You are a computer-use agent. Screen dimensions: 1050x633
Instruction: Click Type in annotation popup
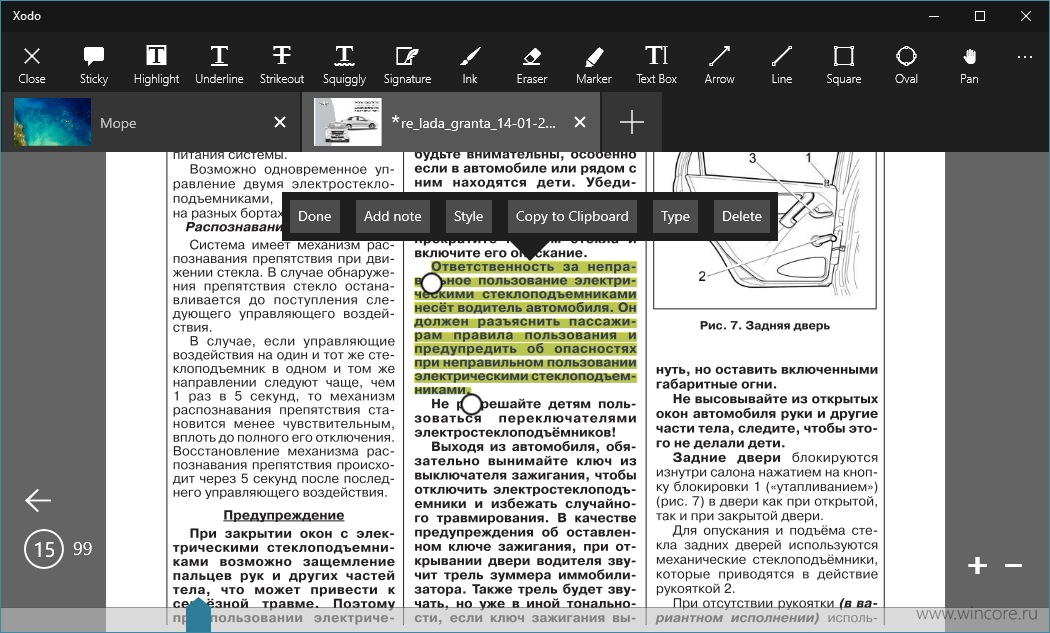coord(675,216)
